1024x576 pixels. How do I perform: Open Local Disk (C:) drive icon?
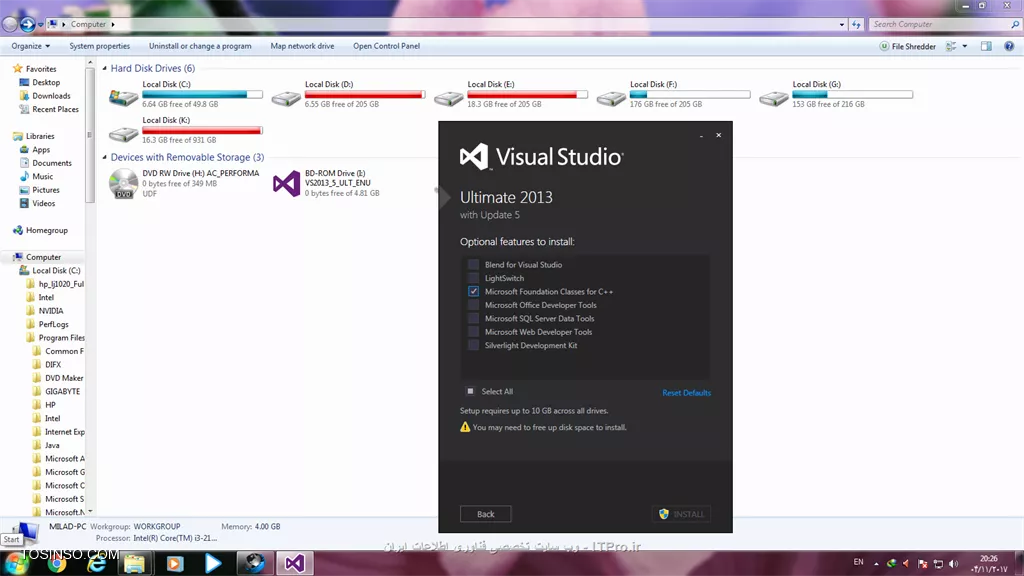point(123,97)
